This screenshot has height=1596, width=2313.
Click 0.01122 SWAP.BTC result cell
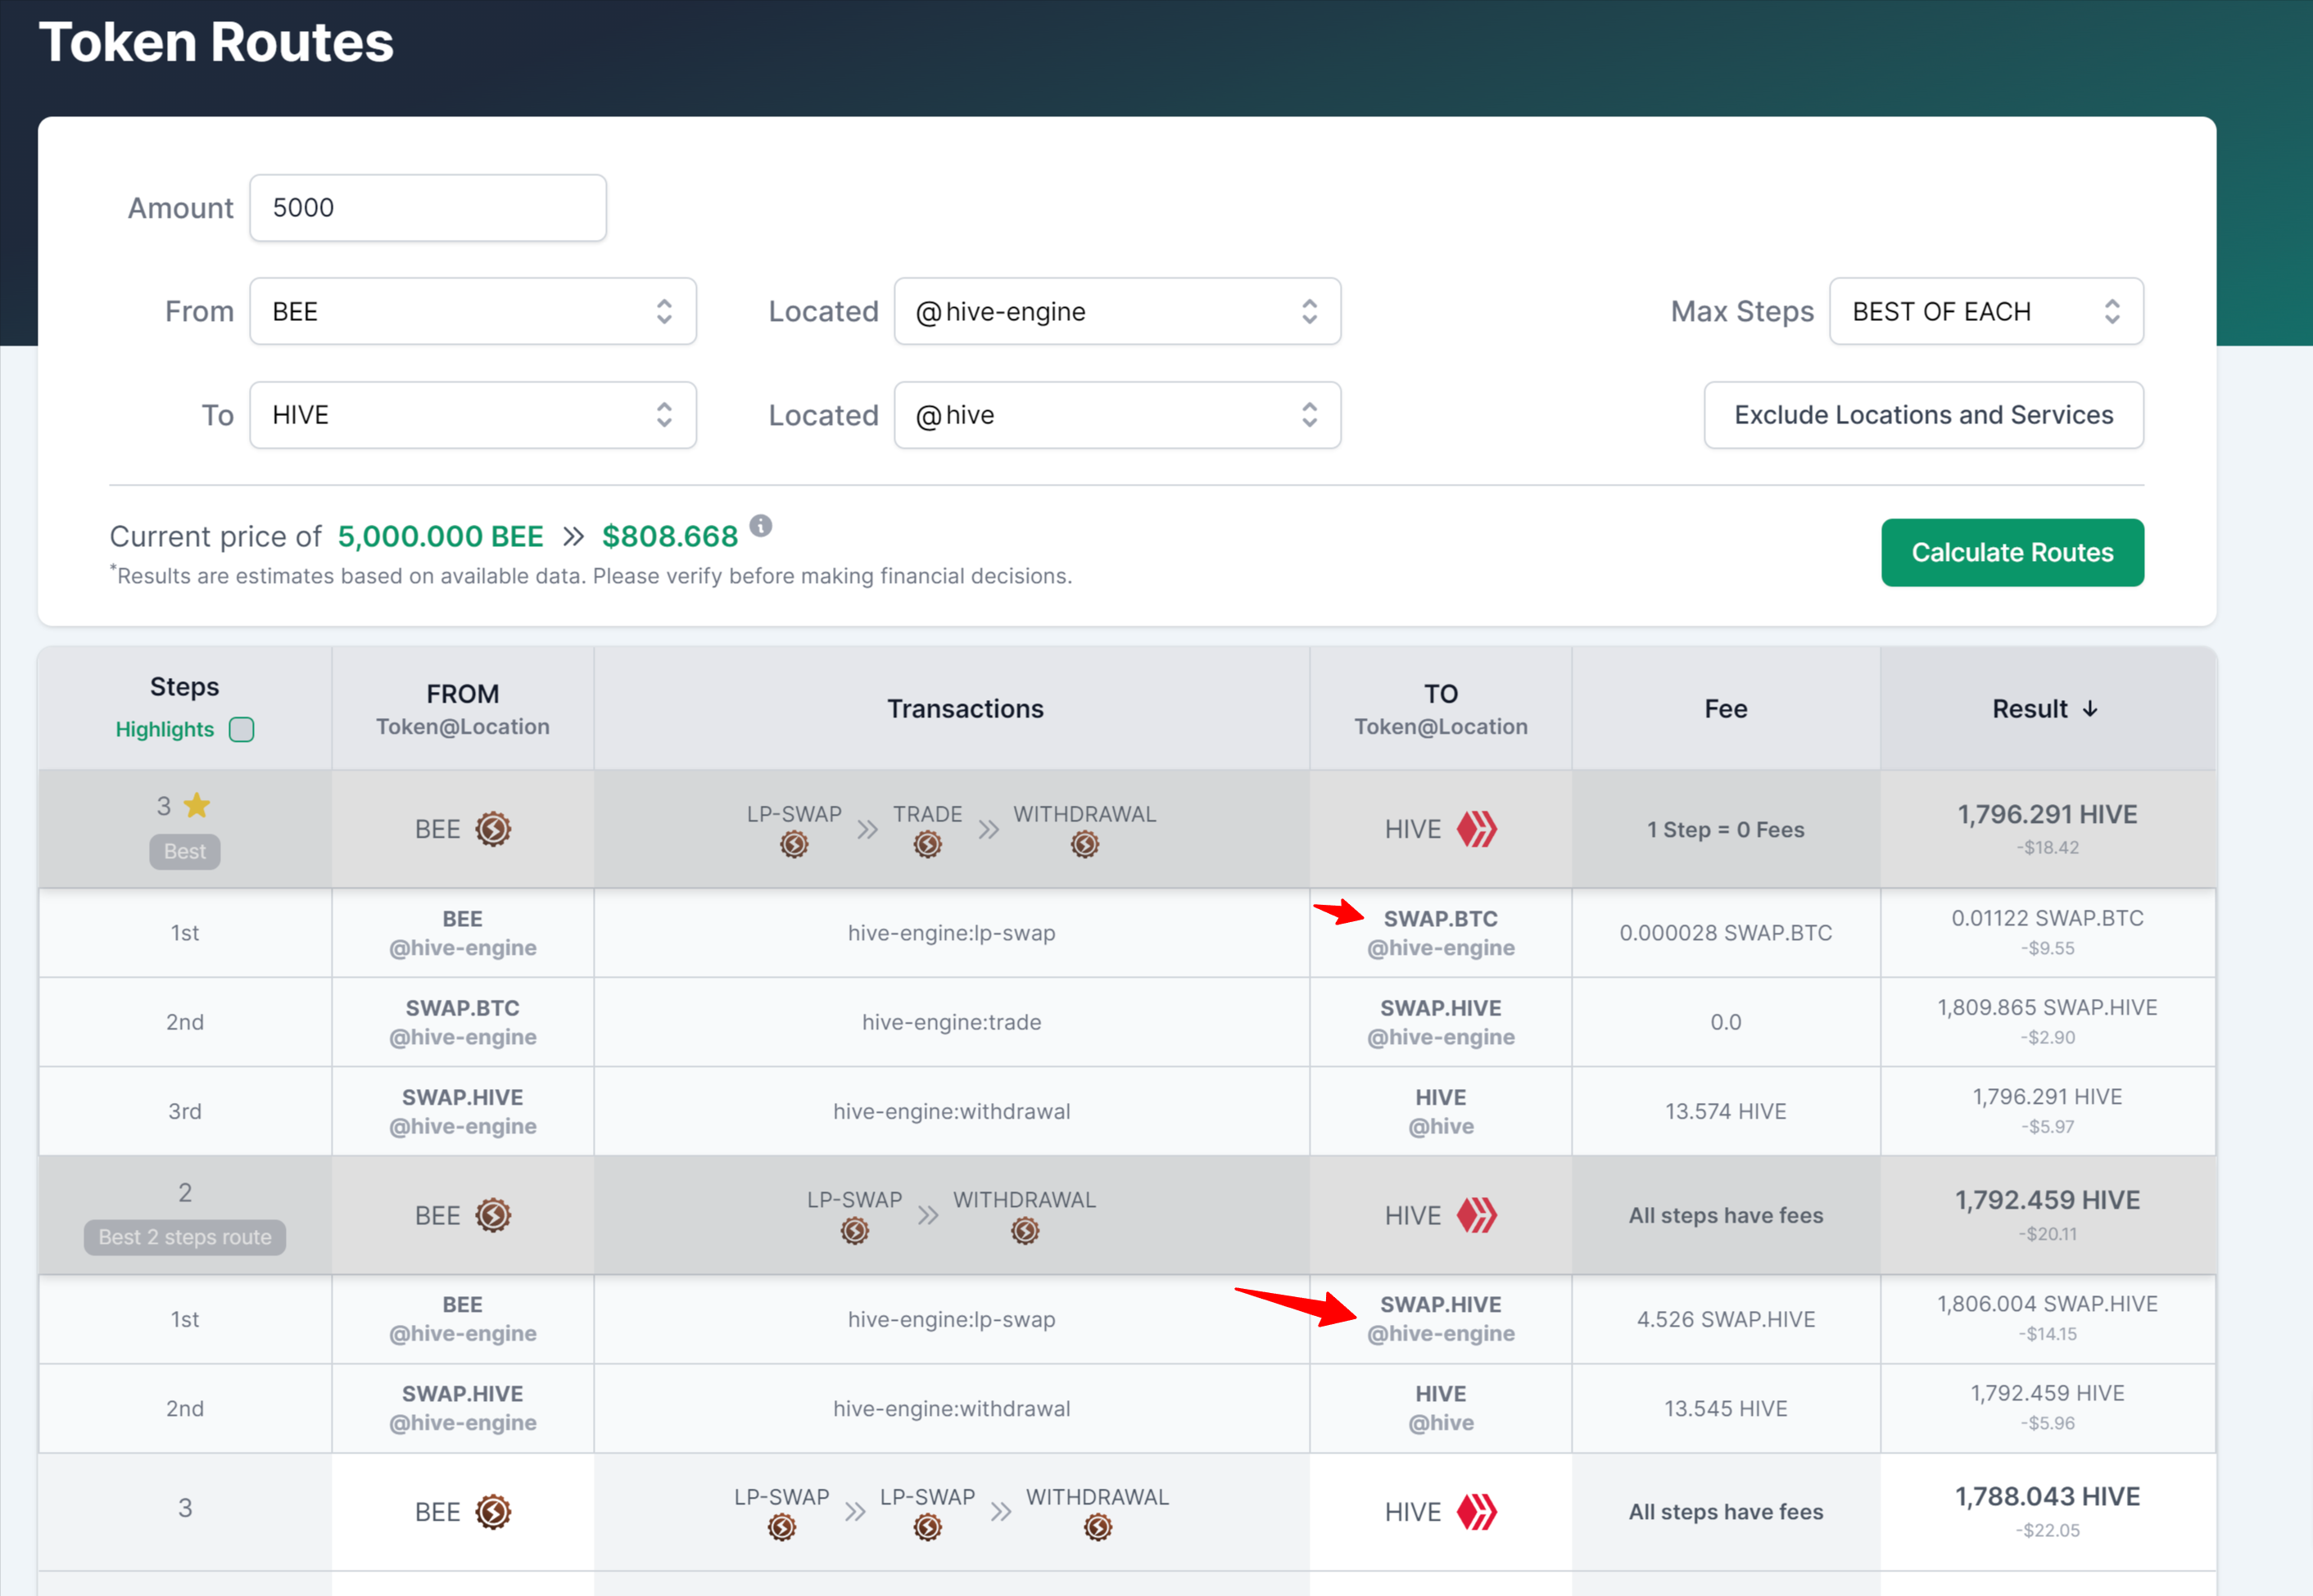coord(2047,933)
